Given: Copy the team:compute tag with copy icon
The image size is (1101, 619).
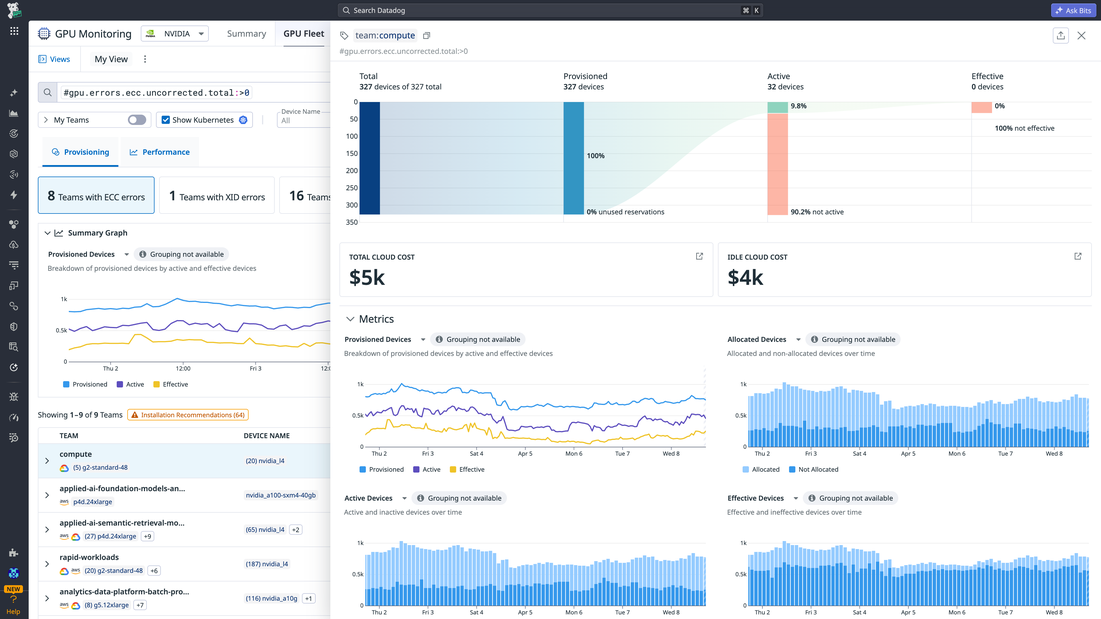Looking at the screenshot, I should 426,36.
